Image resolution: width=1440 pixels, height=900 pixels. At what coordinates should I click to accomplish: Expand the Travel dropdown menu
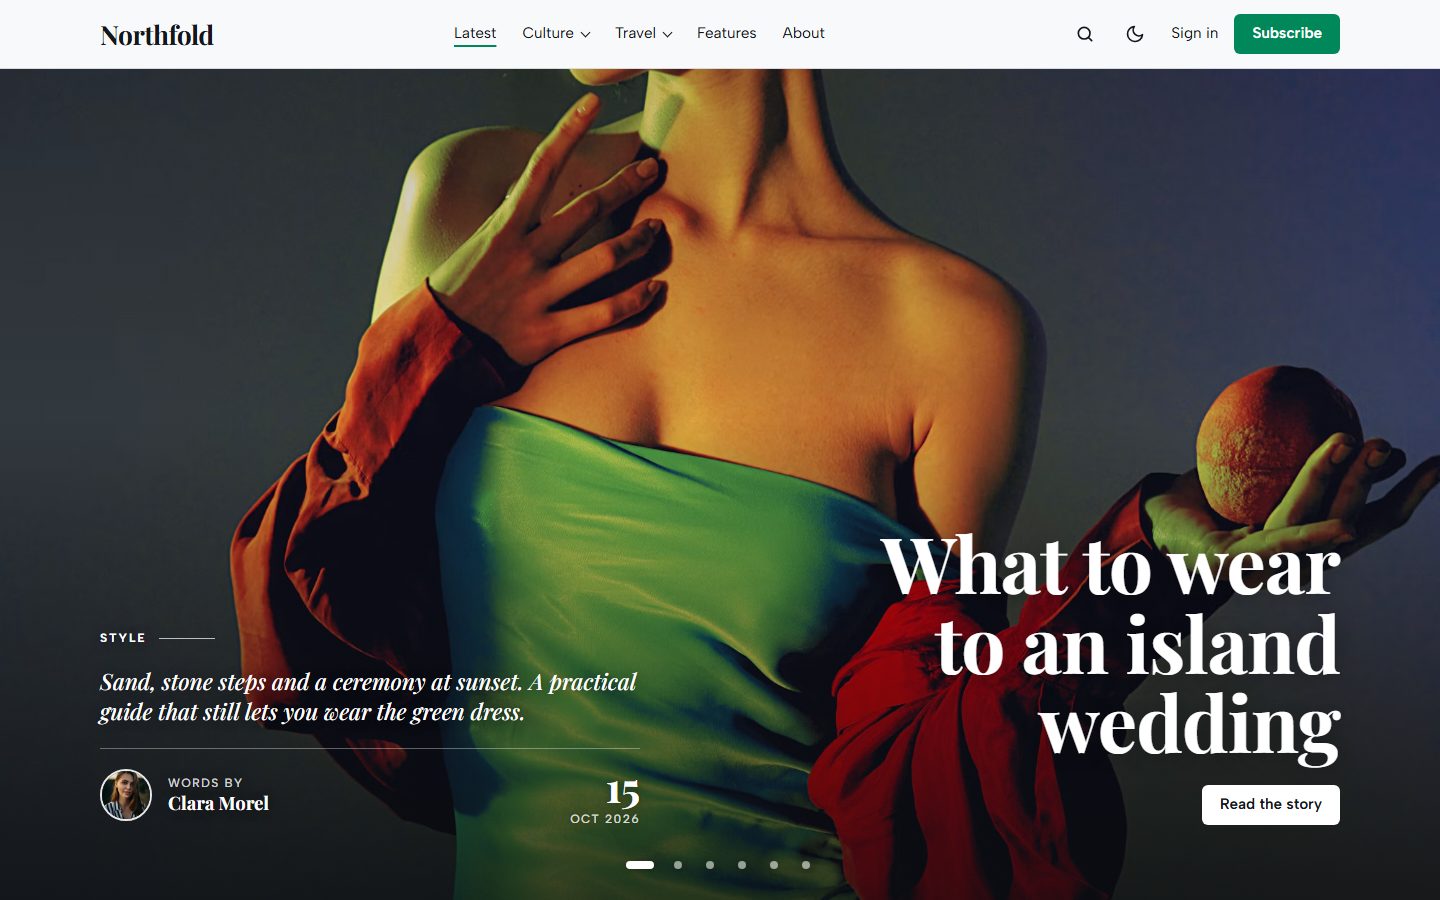644,33
